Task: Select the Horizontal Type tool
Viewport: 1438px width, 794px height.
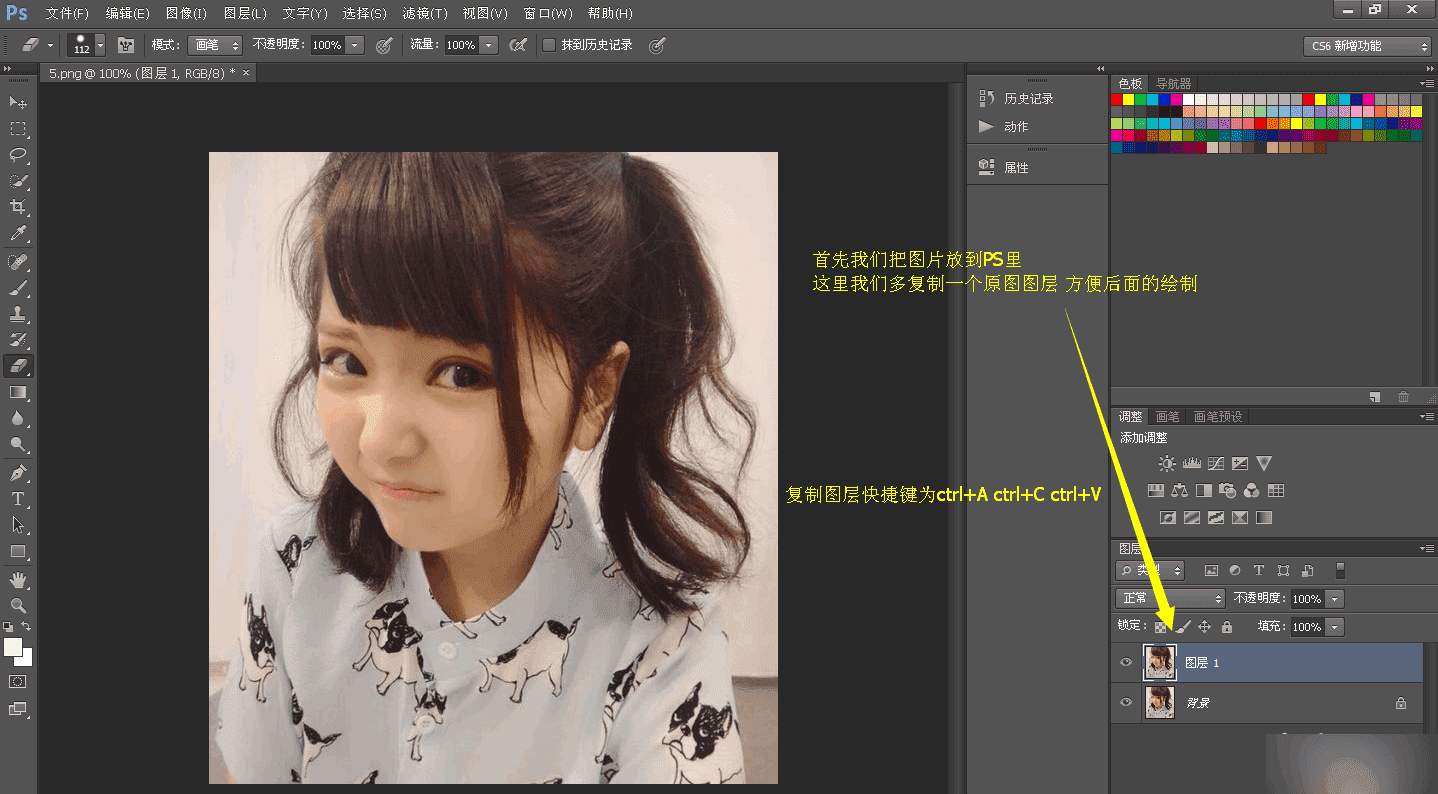Action: click(x=18, y=498)
